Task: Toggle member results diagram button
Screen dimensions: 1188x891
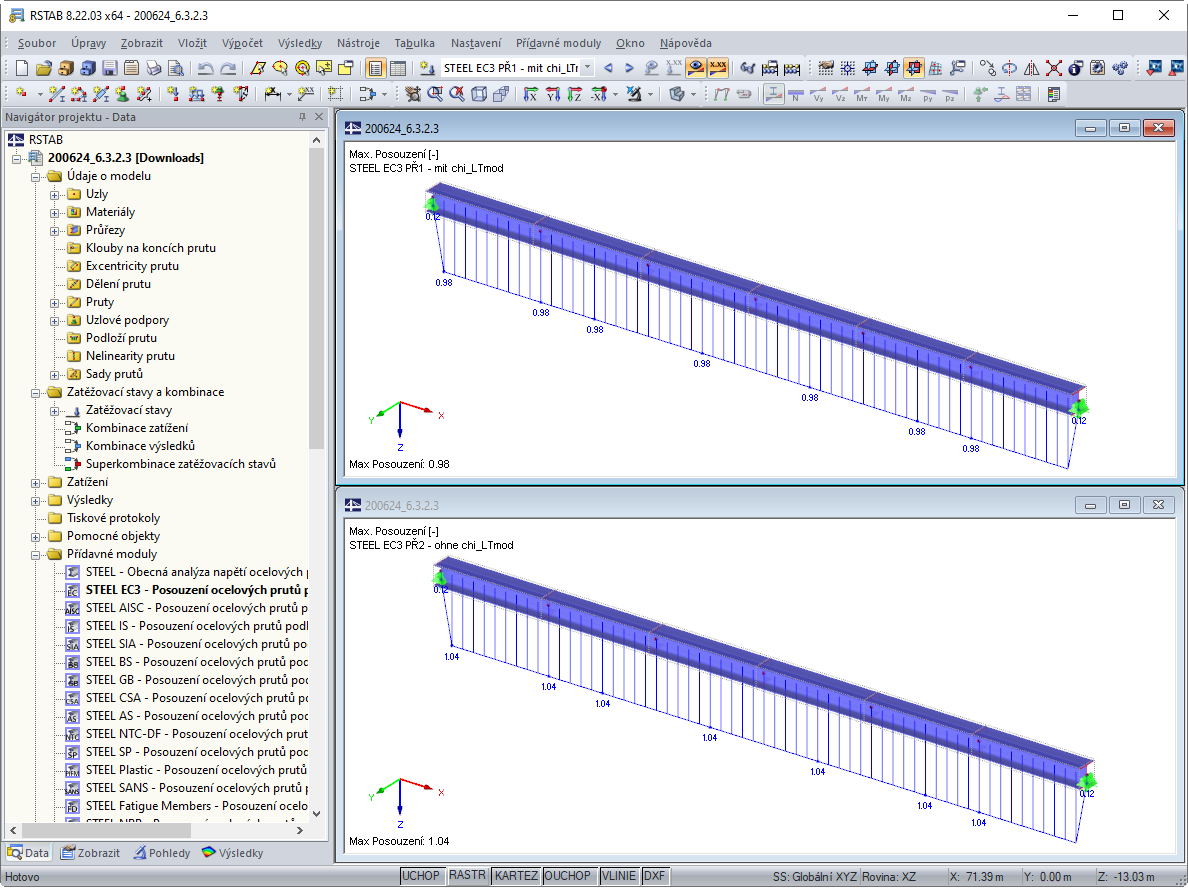Action: [774, 94]
